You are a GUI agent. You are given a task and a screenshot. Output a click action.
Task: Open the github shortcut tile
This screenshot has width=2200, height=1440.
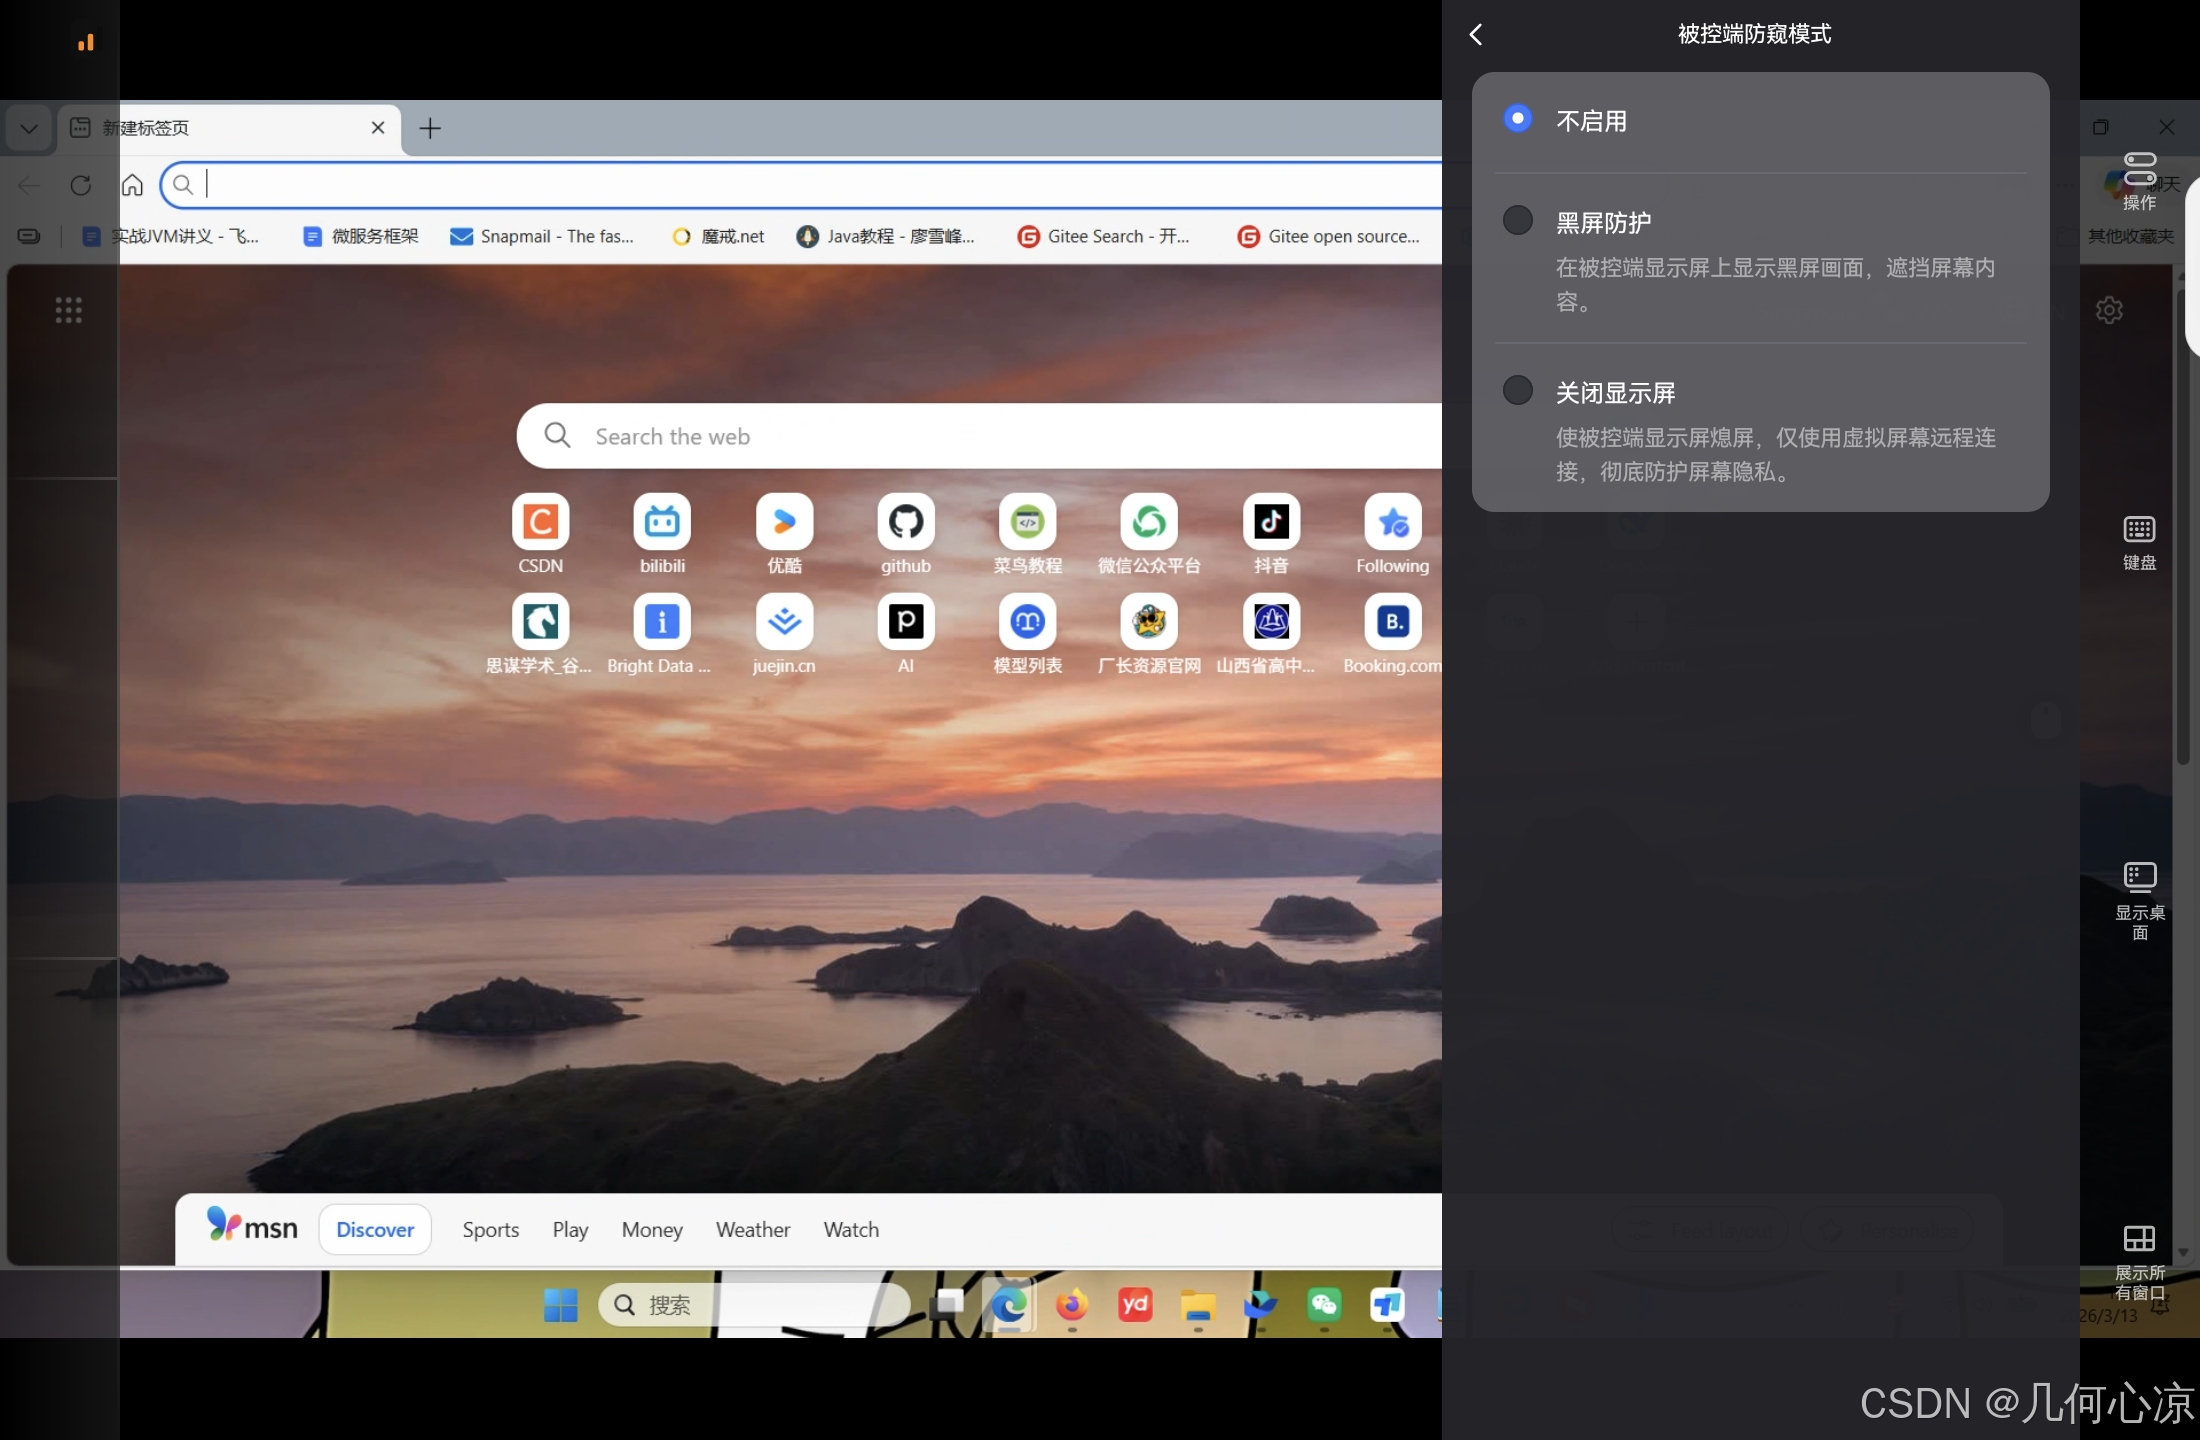click(x=905, y=522)
